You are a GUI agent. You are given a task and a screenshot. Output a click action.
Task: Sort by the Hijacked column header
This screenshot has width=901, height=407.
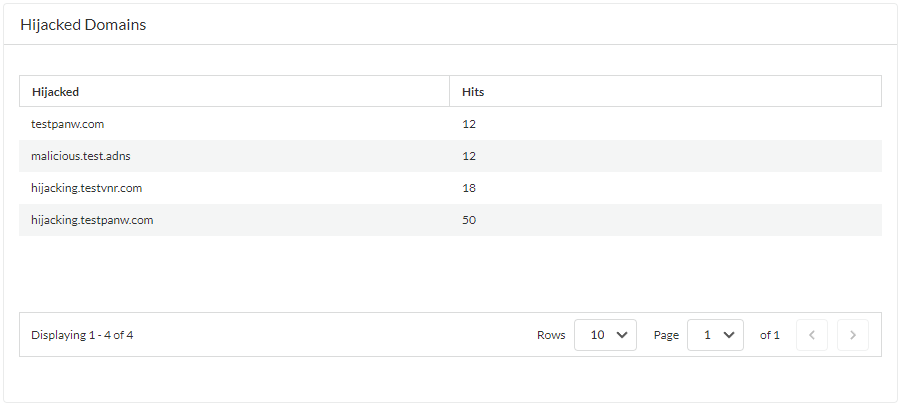[56, 92]
